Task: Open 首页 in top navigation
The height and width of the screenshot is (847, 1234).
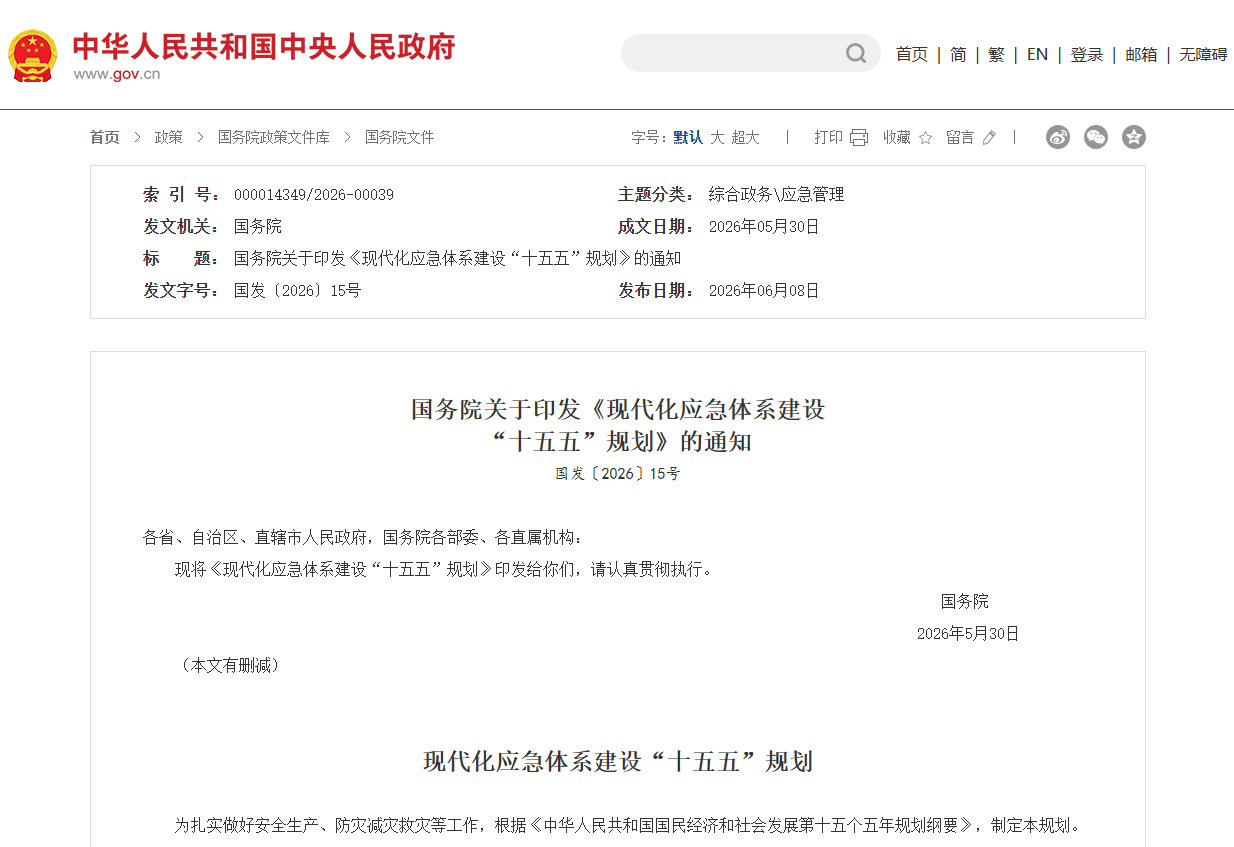Action: [912, 54]
